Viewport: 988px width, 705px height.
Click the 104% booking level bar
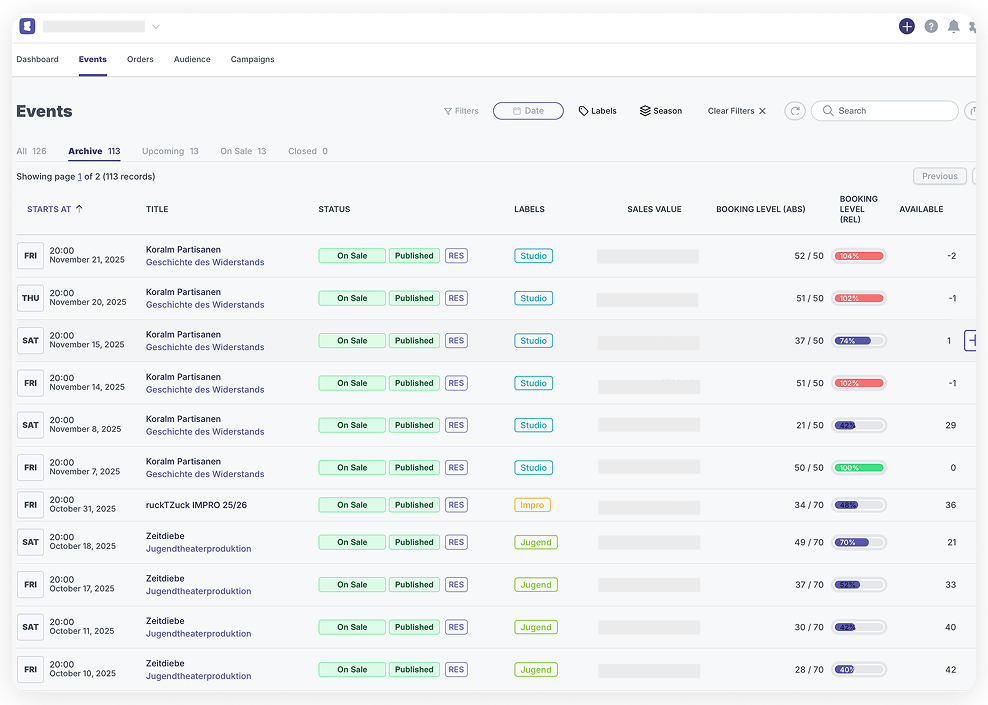(859, 256)
